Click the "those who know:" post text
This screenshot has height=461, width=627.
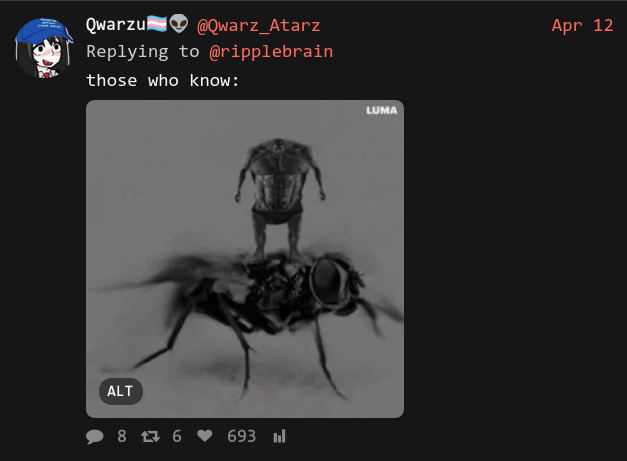tap(163, 80)
